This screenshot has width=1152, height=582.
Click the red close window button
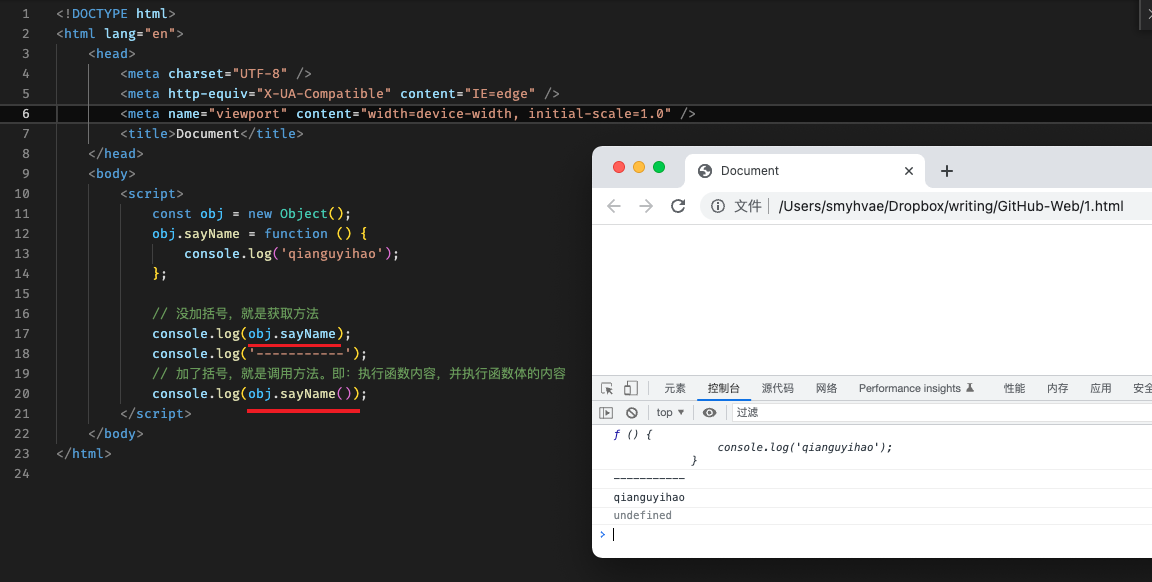619,167
